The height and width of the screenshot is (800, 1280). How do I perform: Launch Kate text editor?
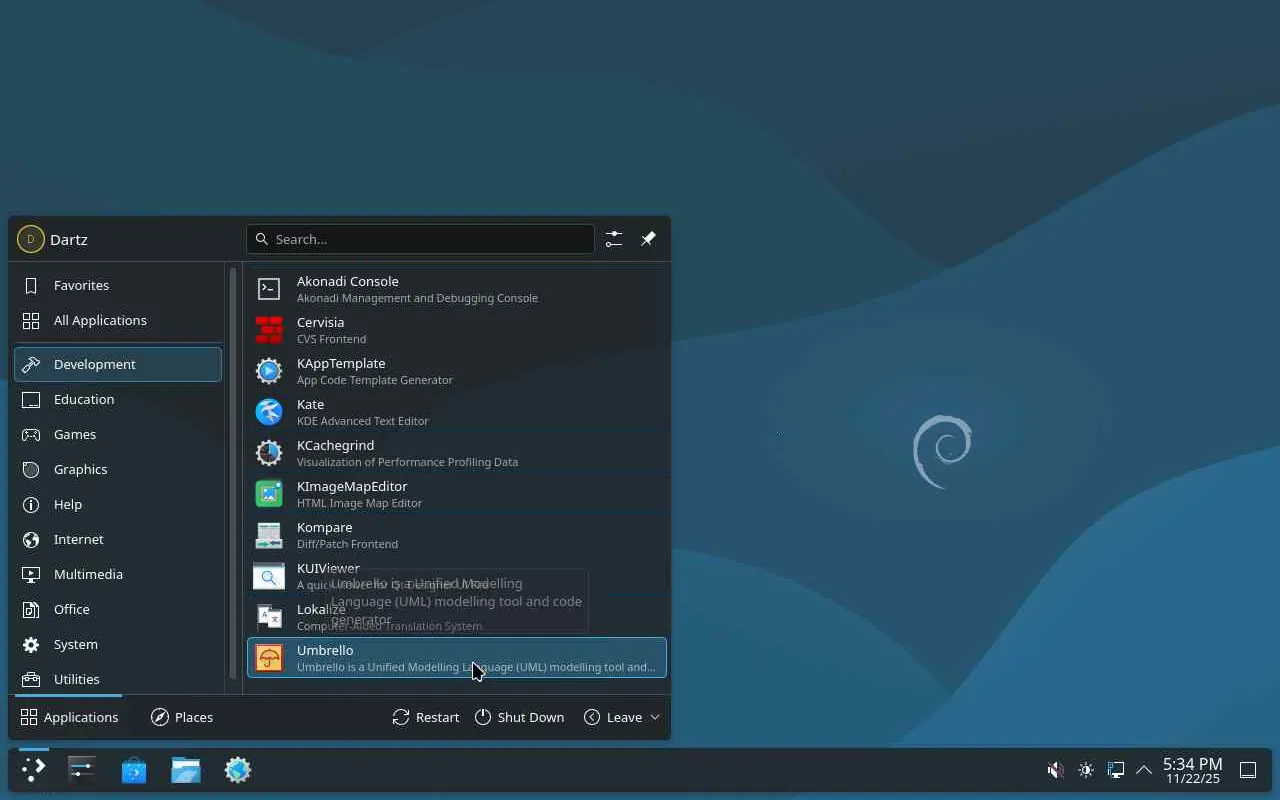[x=456, y=412]
